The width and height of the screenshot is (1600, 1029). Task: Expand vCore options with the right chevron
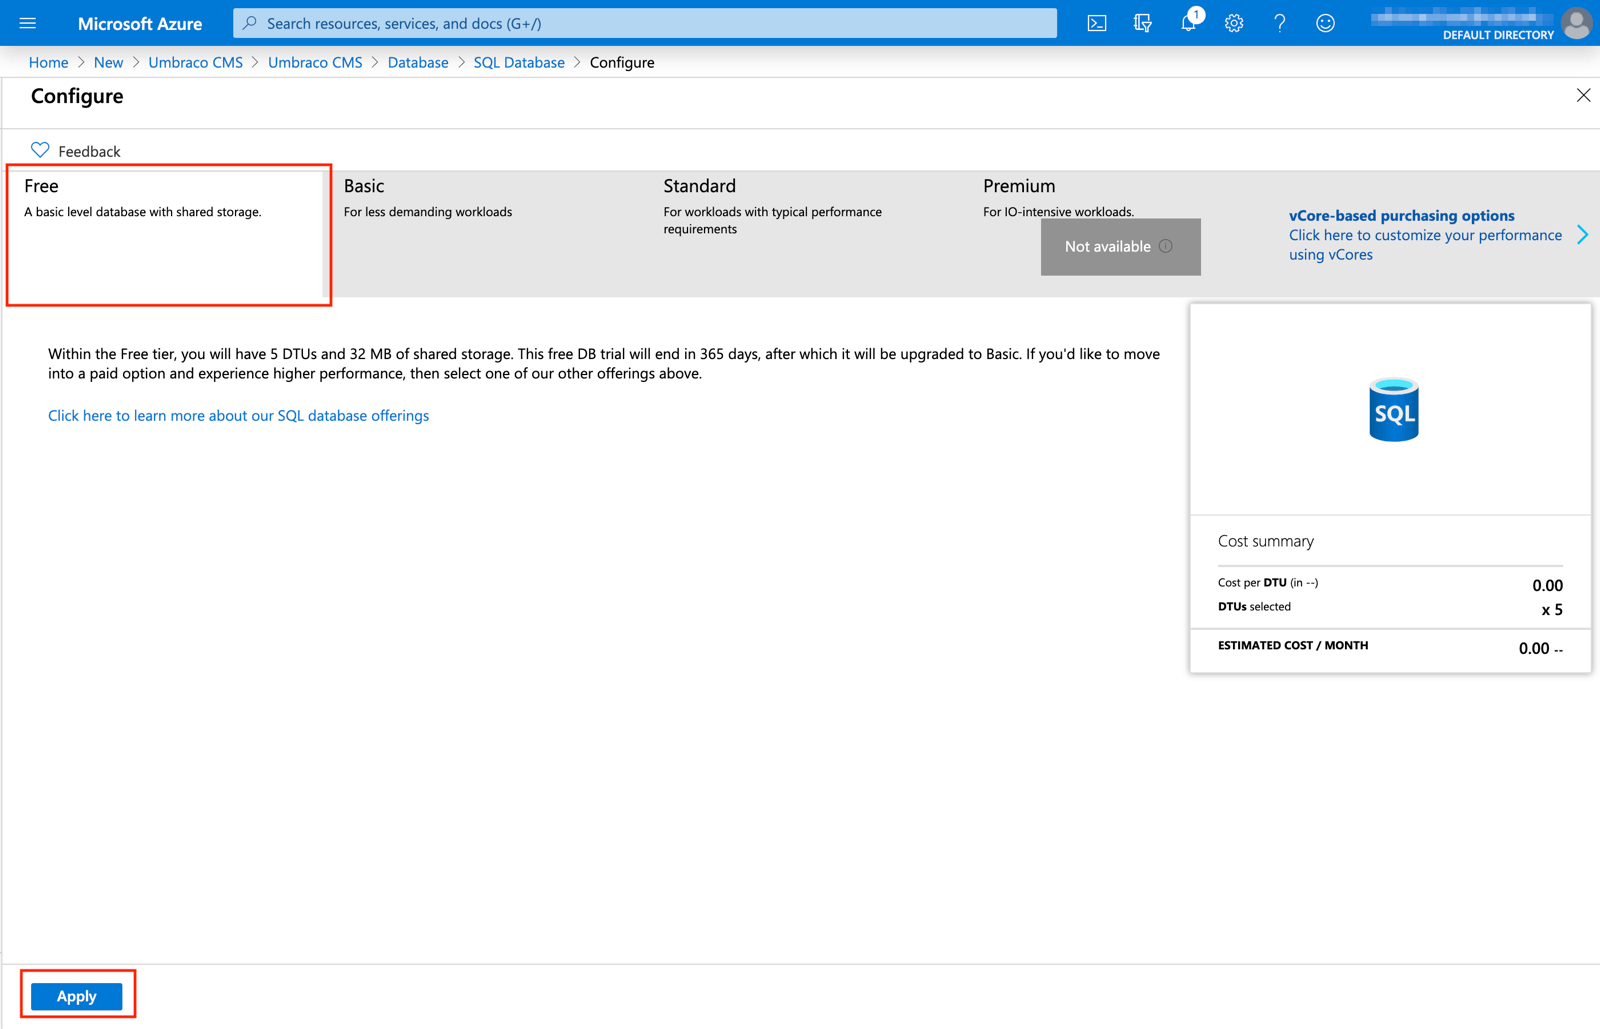[x=1582, y=235]
